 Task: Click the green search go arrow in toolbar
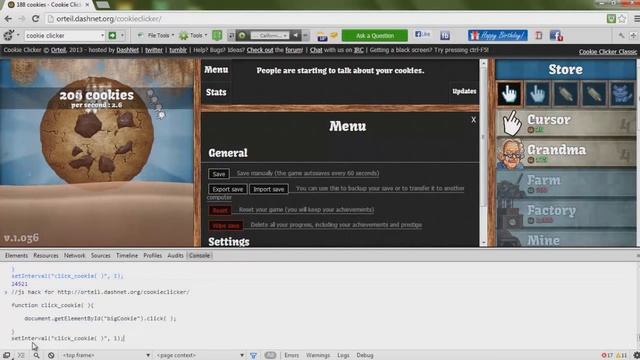coord(112,36)
